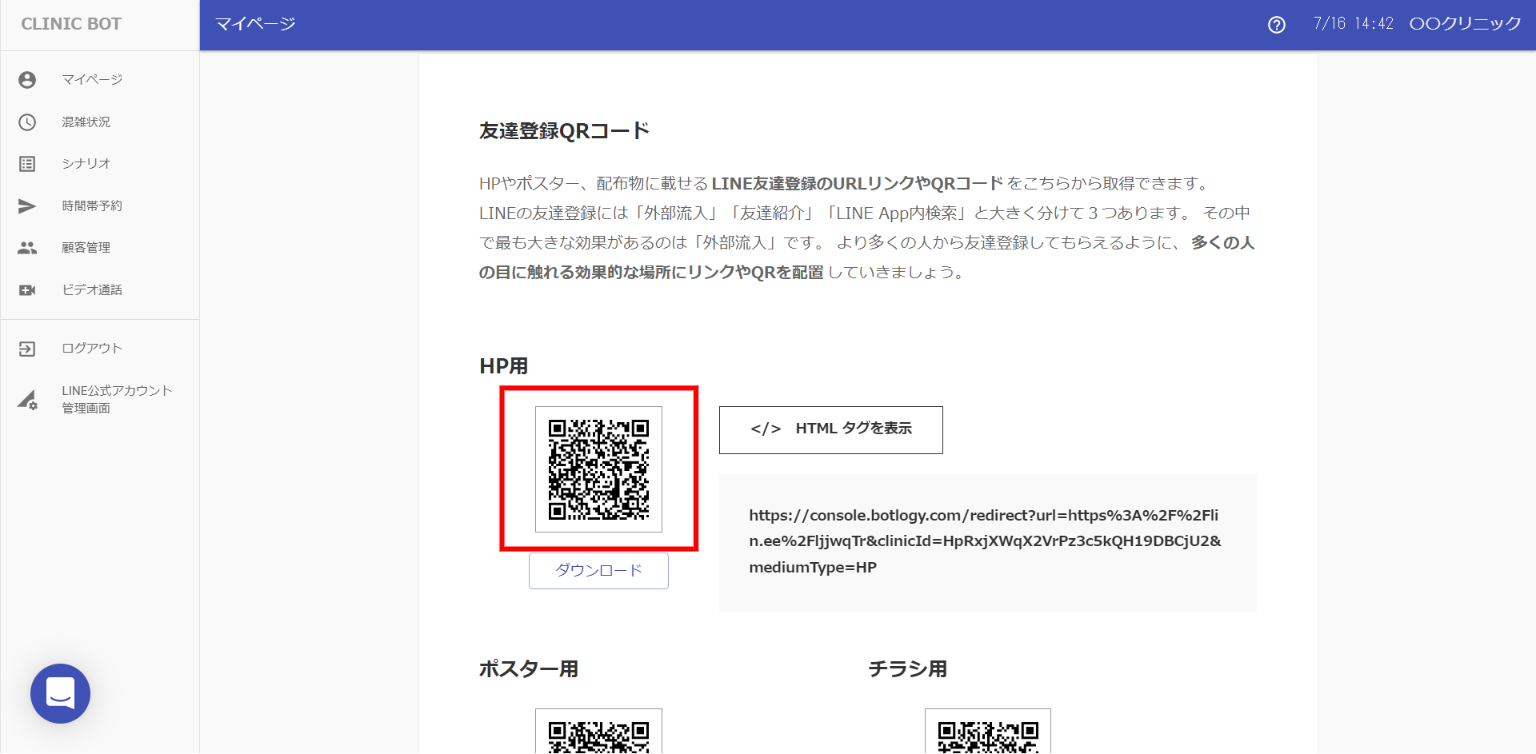Click the ポスター用 QR code image
This screenshot has height=754, width=1536.
pos(599,731)
